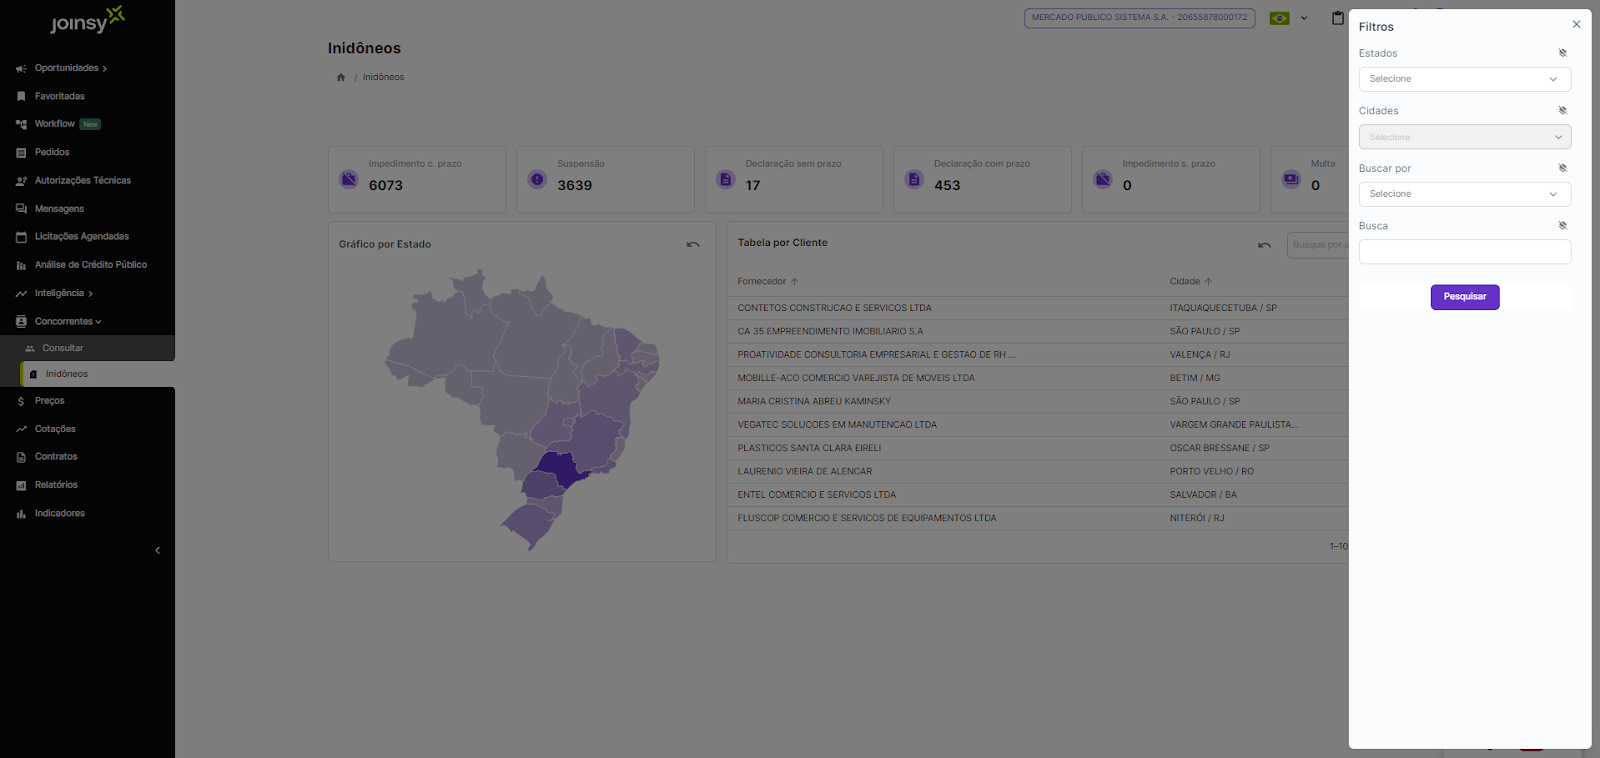Close the Filtros panel
1600x758 pixels.
tap(1576, 25)
